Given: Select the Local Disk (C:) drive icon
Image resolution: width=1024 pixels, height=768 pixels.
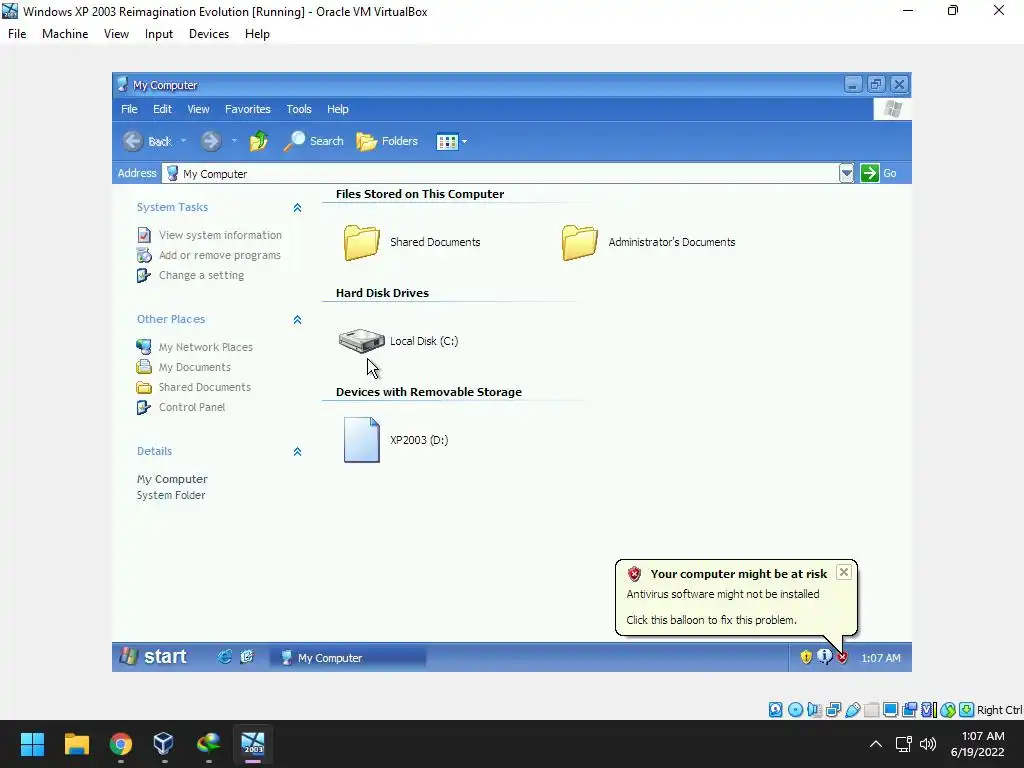Looking at the screenshot, I should click(x=361, y=340).
